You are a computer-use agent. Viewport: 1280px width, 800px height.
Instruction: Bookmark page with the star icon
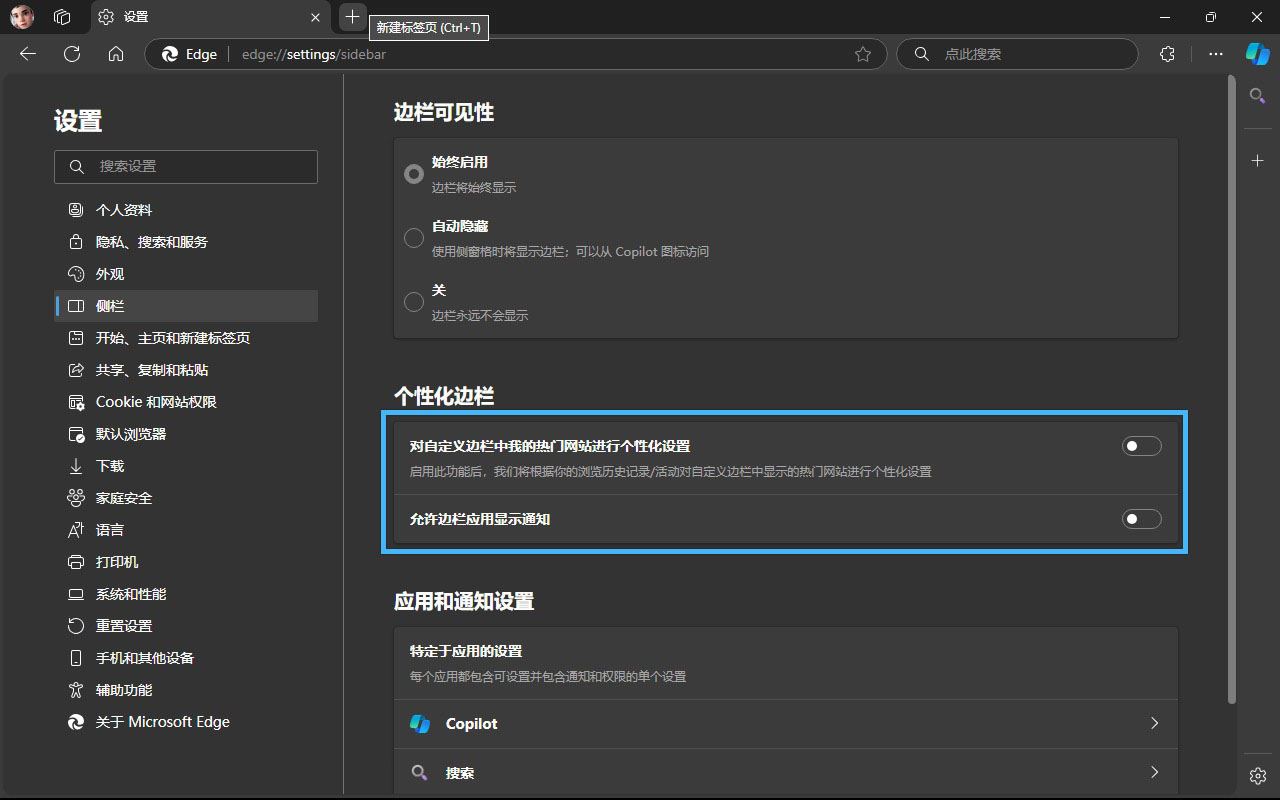tap(863, 54)
